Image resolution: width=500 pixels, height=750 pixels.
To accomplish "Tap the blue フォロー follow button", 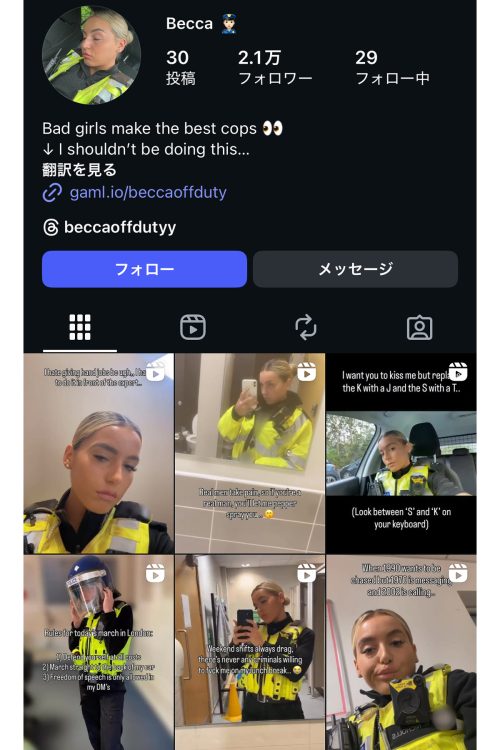I will (x=144, y=269).
